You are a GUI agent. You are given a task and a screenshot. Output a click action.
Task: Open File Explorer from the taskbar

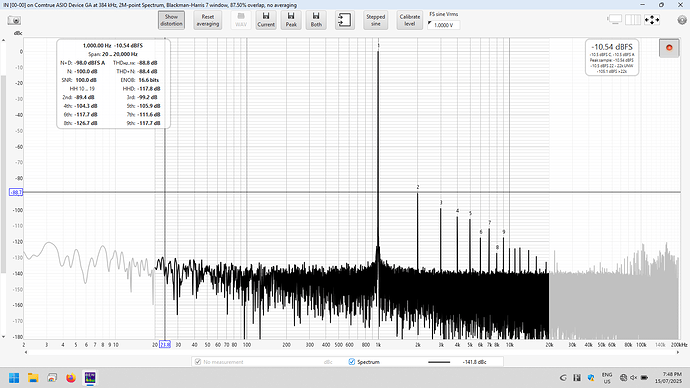33,378
